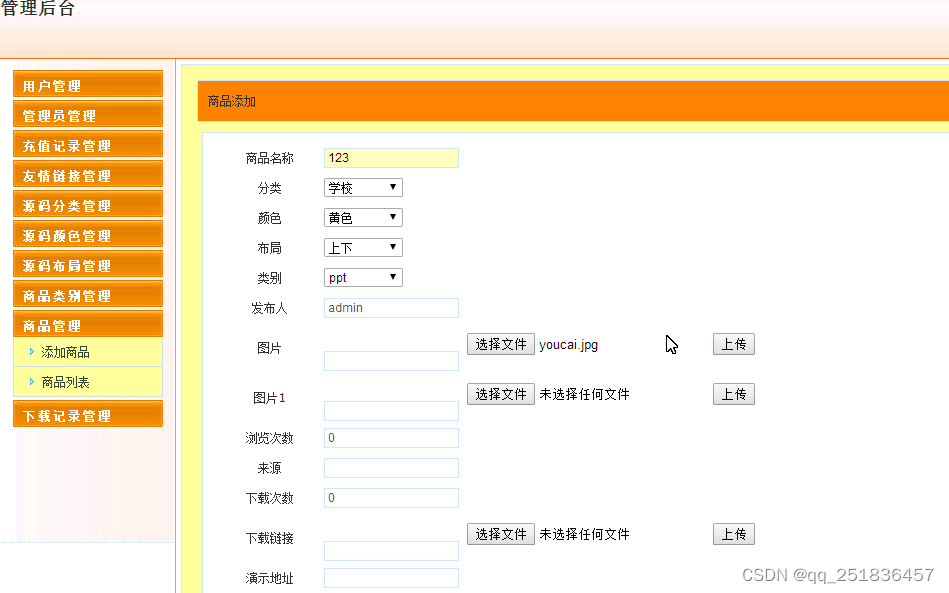The image size is (949, 593).
Task: Click the arrow icon beside 添加商品
Action: point(31,352)
